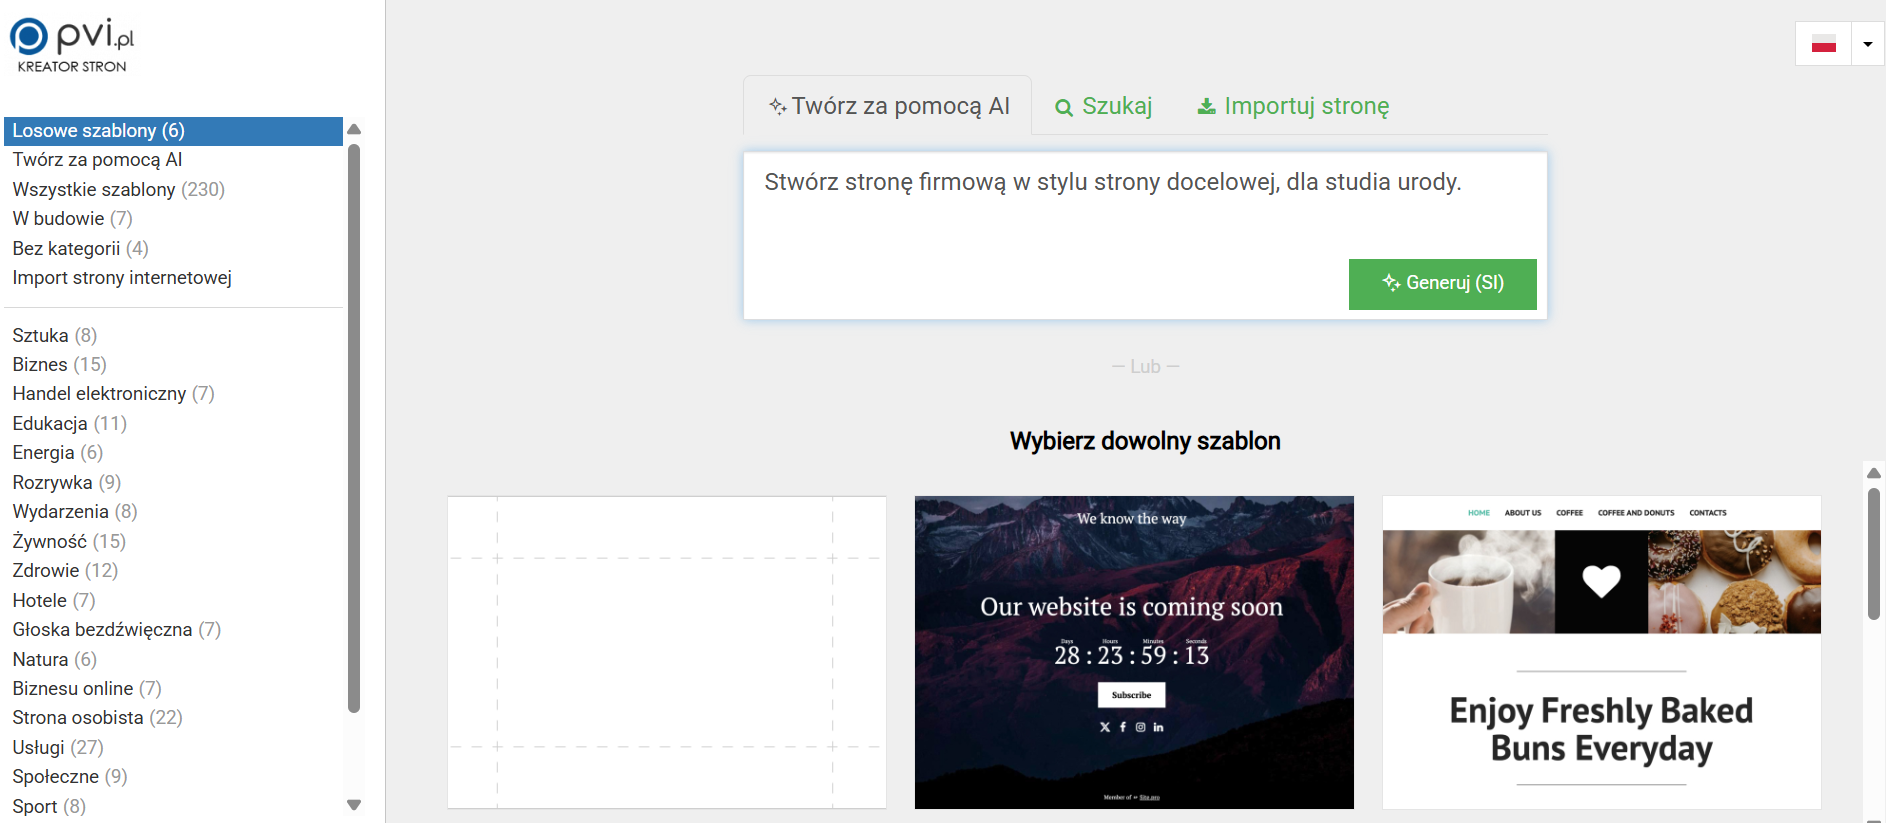Screen dimensions: 1886x823
Task: Click the template list vertical scrollbar
Action: [1873, 555]
